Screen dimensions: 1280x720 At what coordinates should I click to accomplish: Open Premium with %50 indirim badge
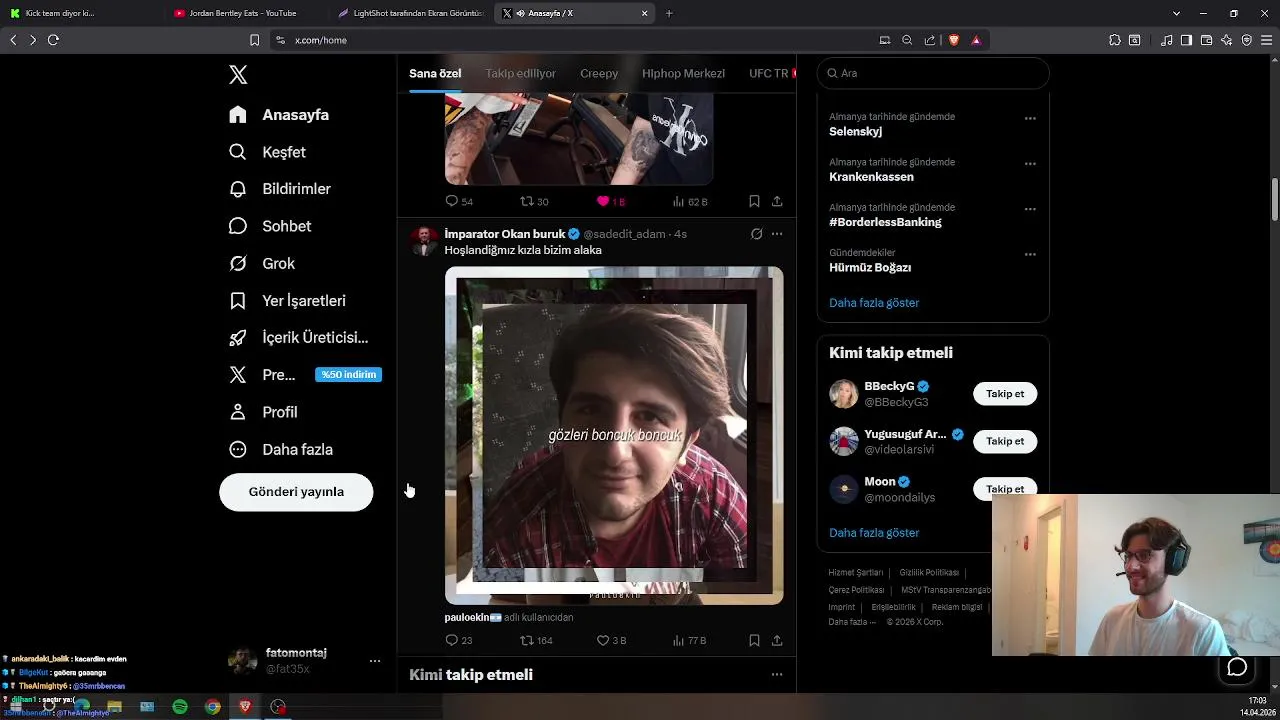point(305,375)
